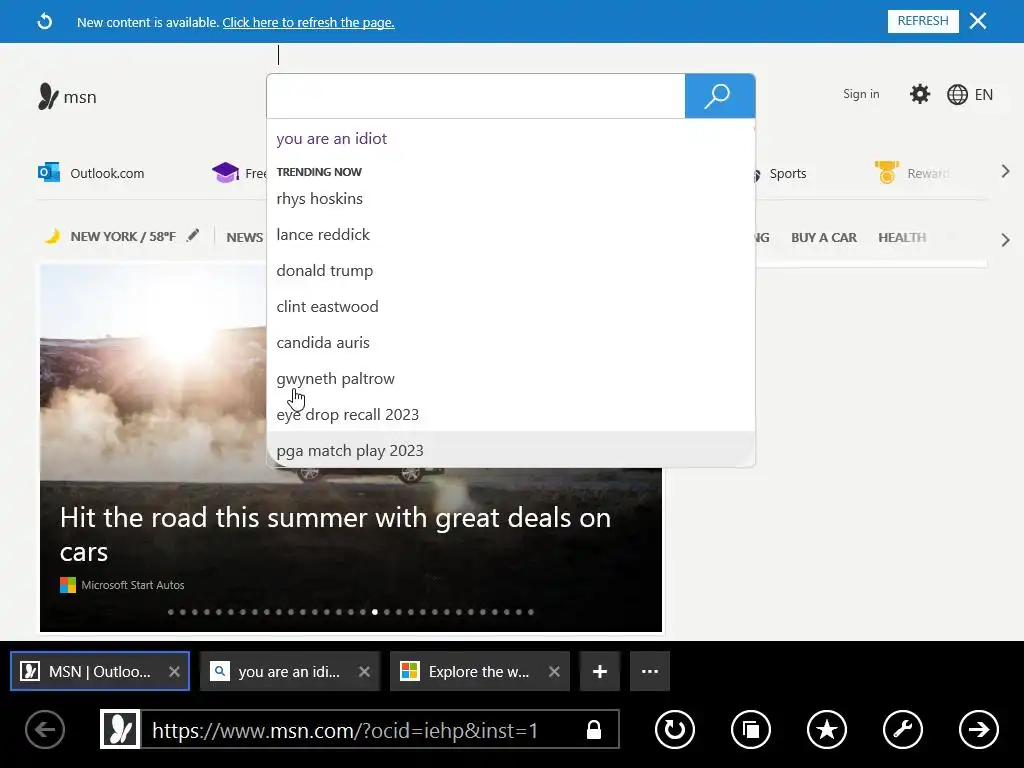Viewport: 1024px width, 768px height.
Task: Click the magnifier search button
Action: [x=720, y=96]
